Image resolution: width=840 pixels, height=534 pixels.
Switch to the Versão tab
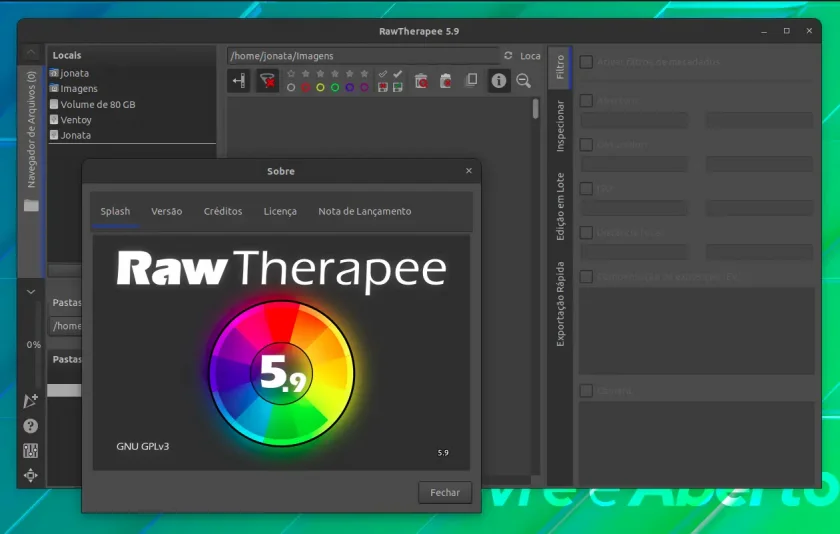point(167,211)
